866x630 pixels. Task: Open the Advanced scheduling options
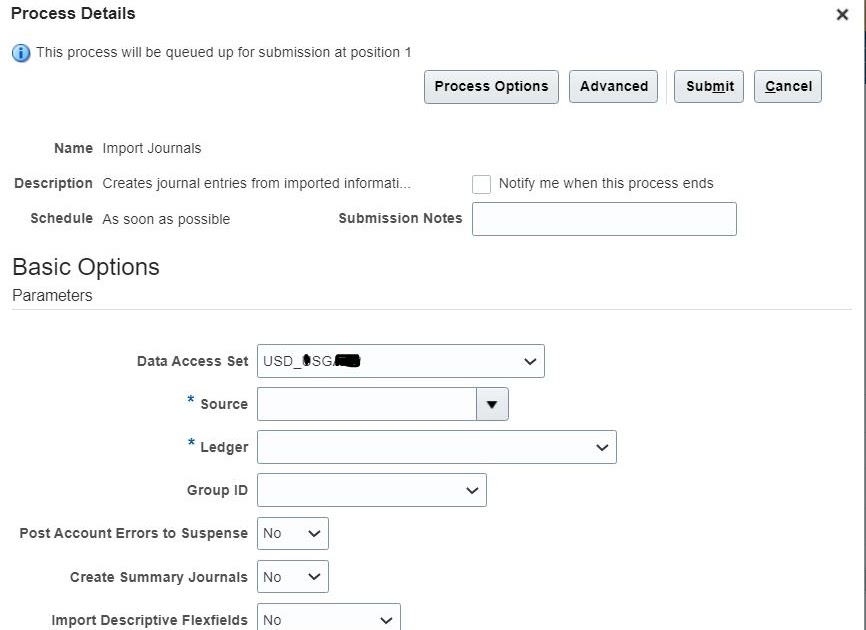[x=613, y=86]
